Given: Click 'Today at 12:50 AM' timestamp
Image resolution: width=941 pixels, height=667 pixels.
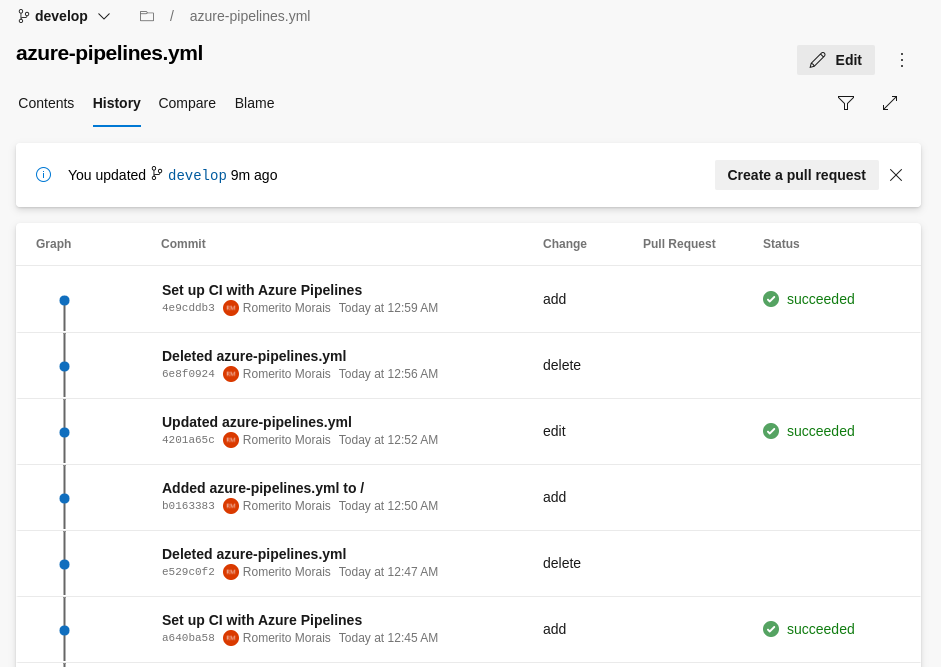Looking at the screenshot, I should tap(388, 506).
